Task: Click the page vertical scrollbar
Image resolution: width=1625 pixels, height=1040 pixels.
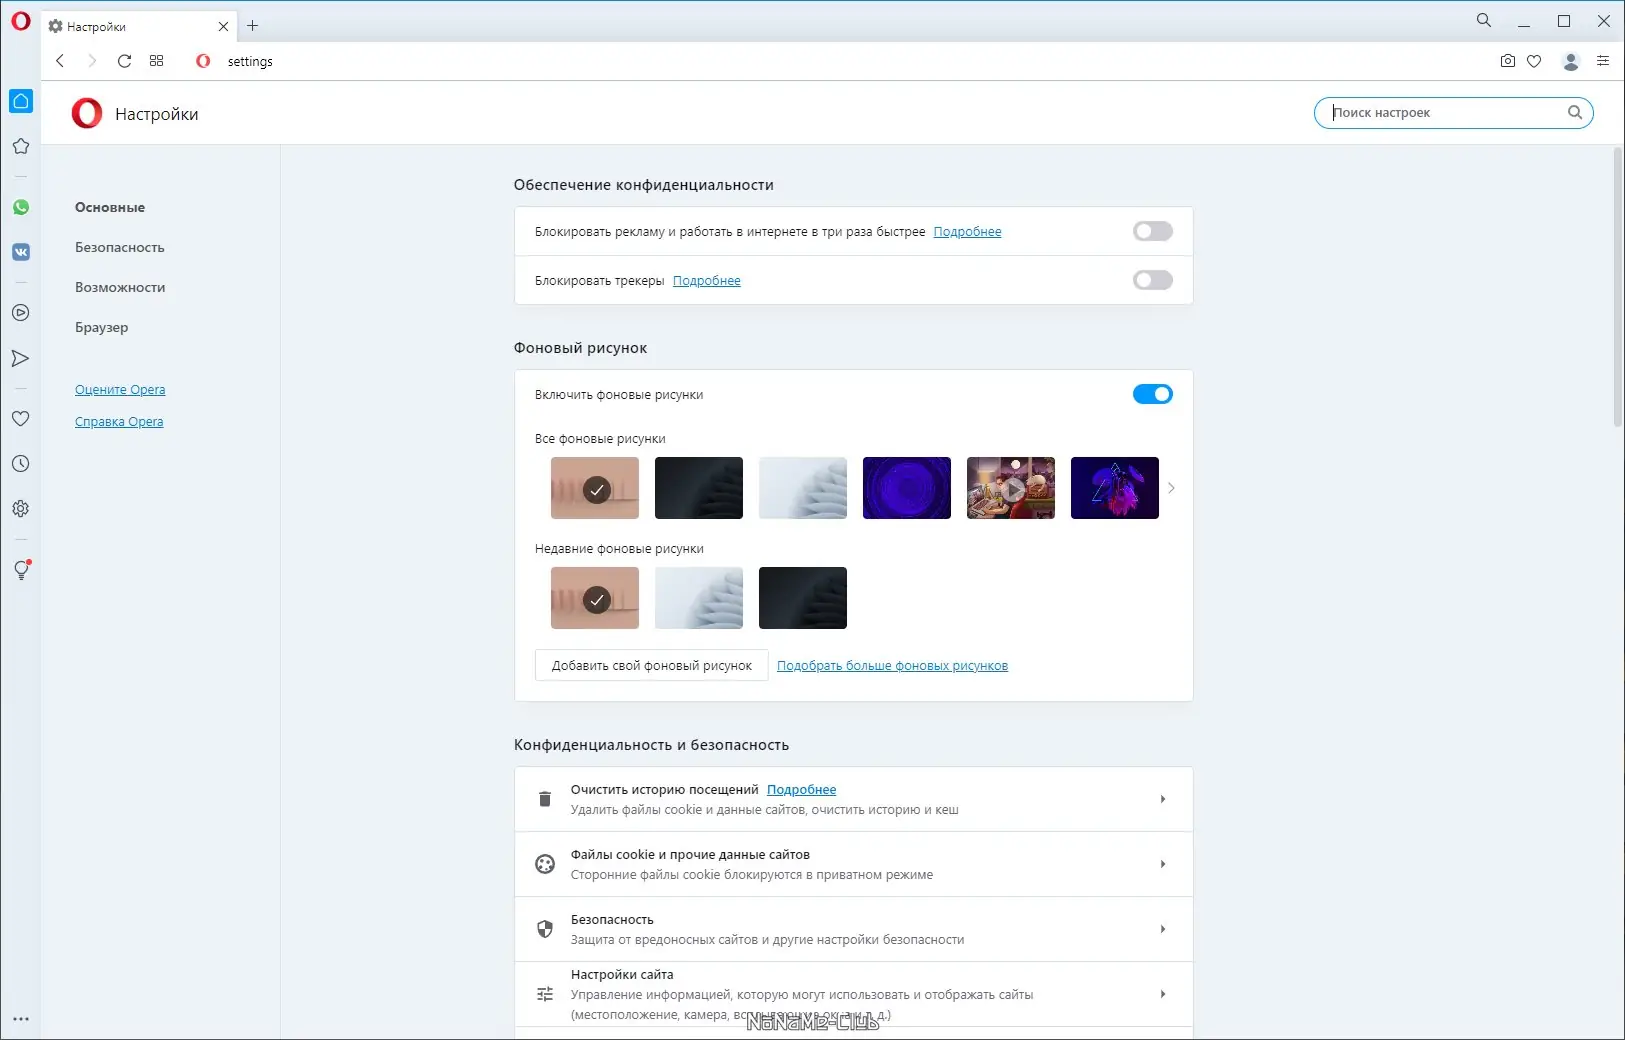Action: tap(1618, 287)
